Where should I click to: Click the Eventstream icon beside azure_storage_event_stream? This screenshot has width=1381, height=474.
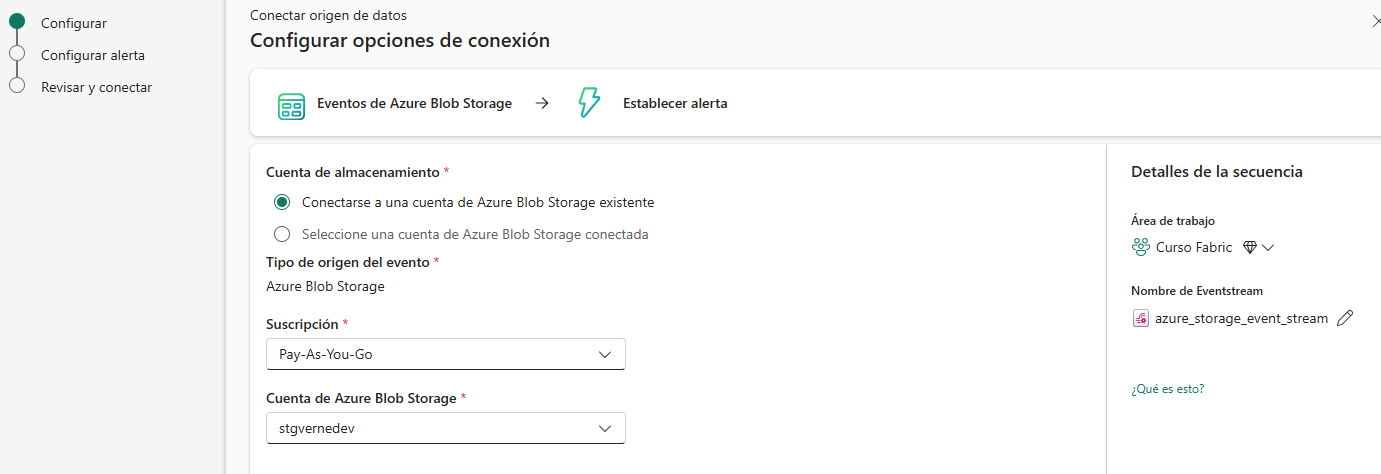coord(1140,318)
